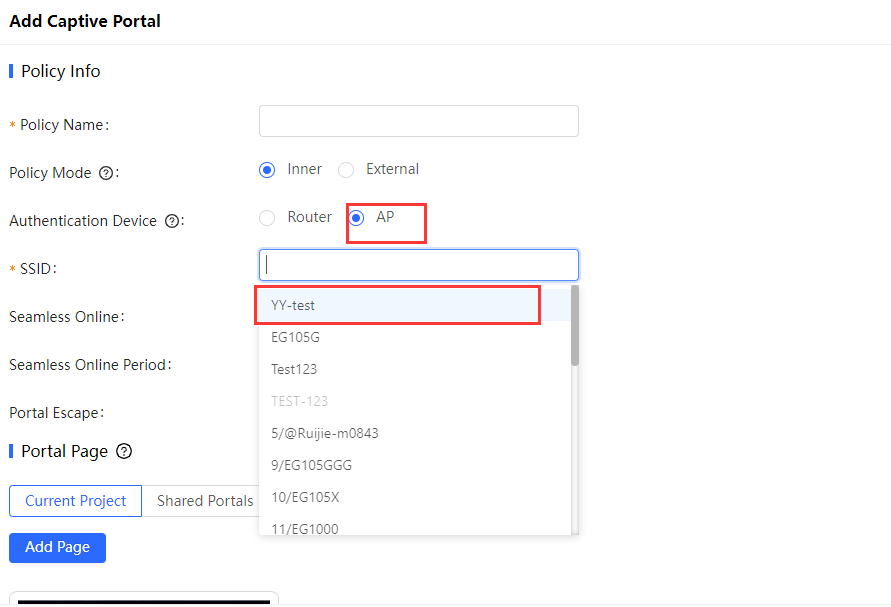
Task: Select Inner policy mode
Action: click(x=267, y=170)
